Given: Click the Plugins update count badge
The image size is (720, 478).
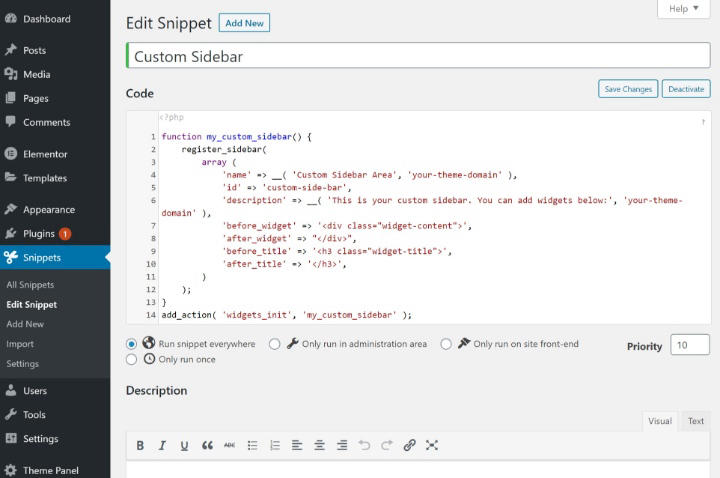Looking at the screenshot, I should tap(65, 234).
